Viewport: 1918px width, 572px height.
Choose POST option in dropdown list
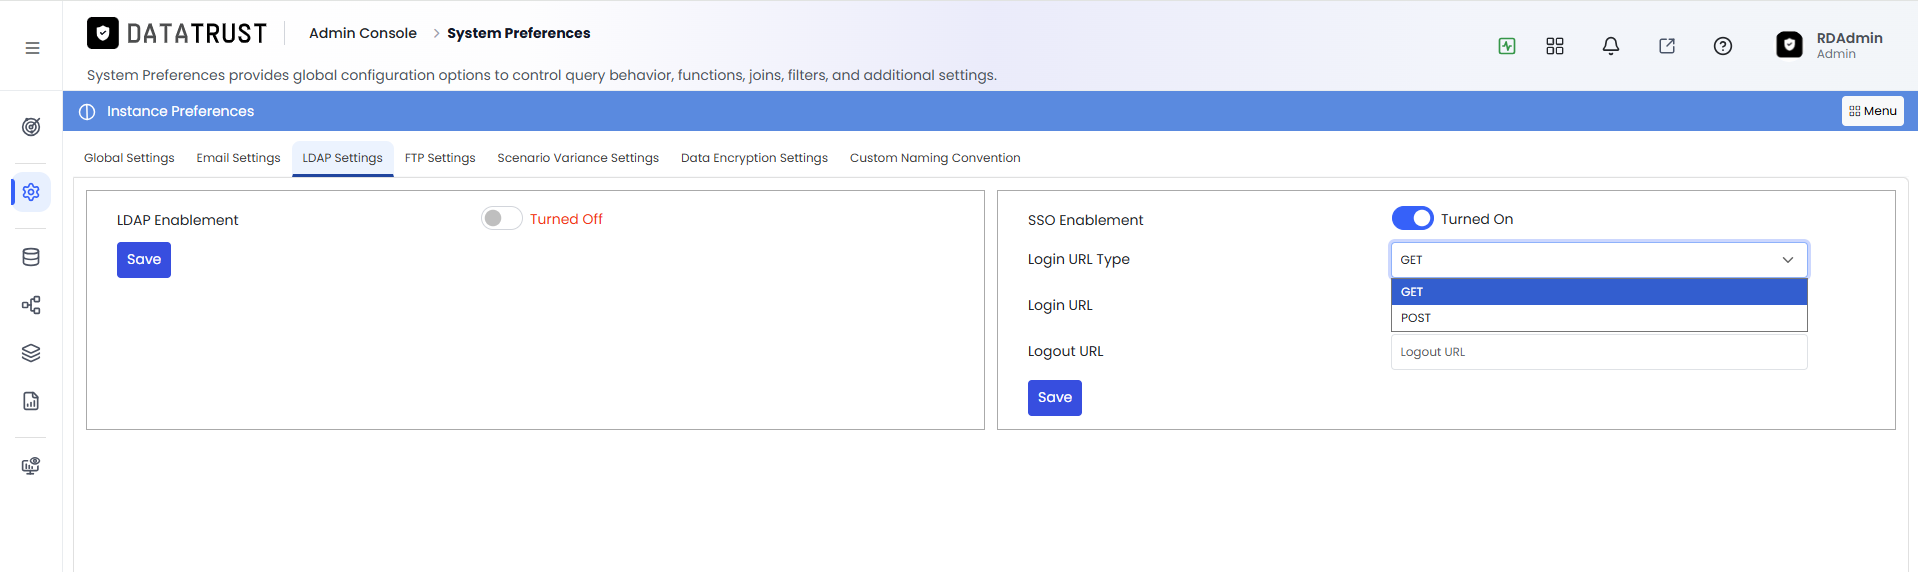[x=1599, y=318]
